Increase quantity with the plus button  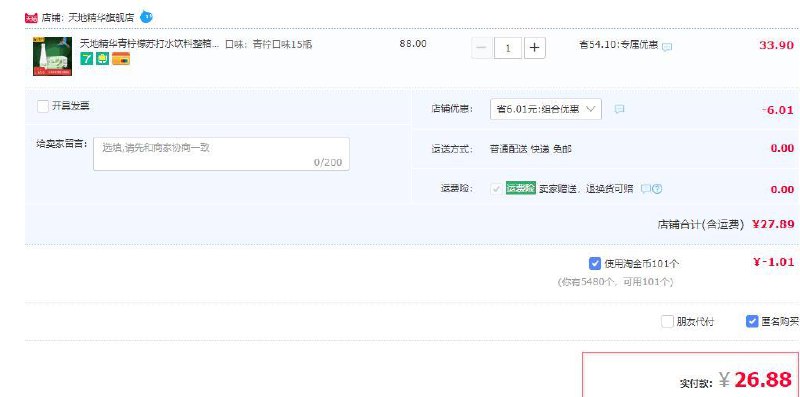pos(534,48)
